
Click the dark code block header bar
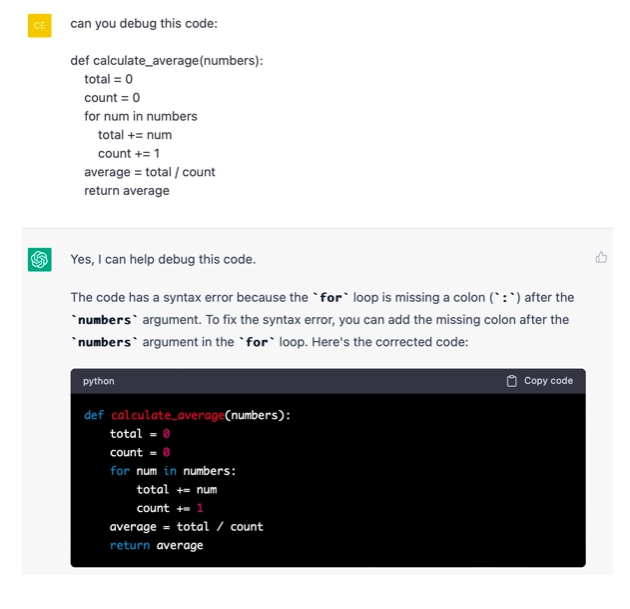(300, 381)
